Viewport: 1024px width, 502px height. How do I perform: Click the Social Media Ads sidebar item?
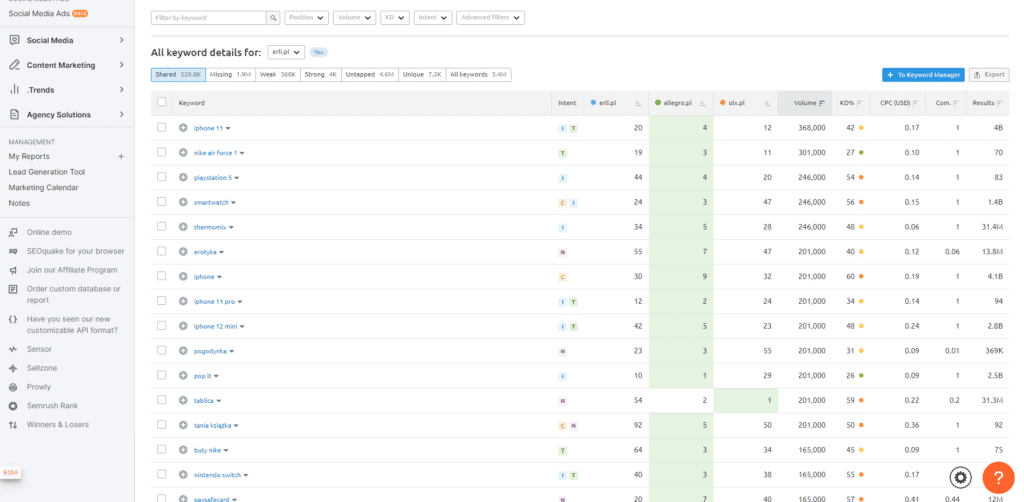tap(39, 13)
